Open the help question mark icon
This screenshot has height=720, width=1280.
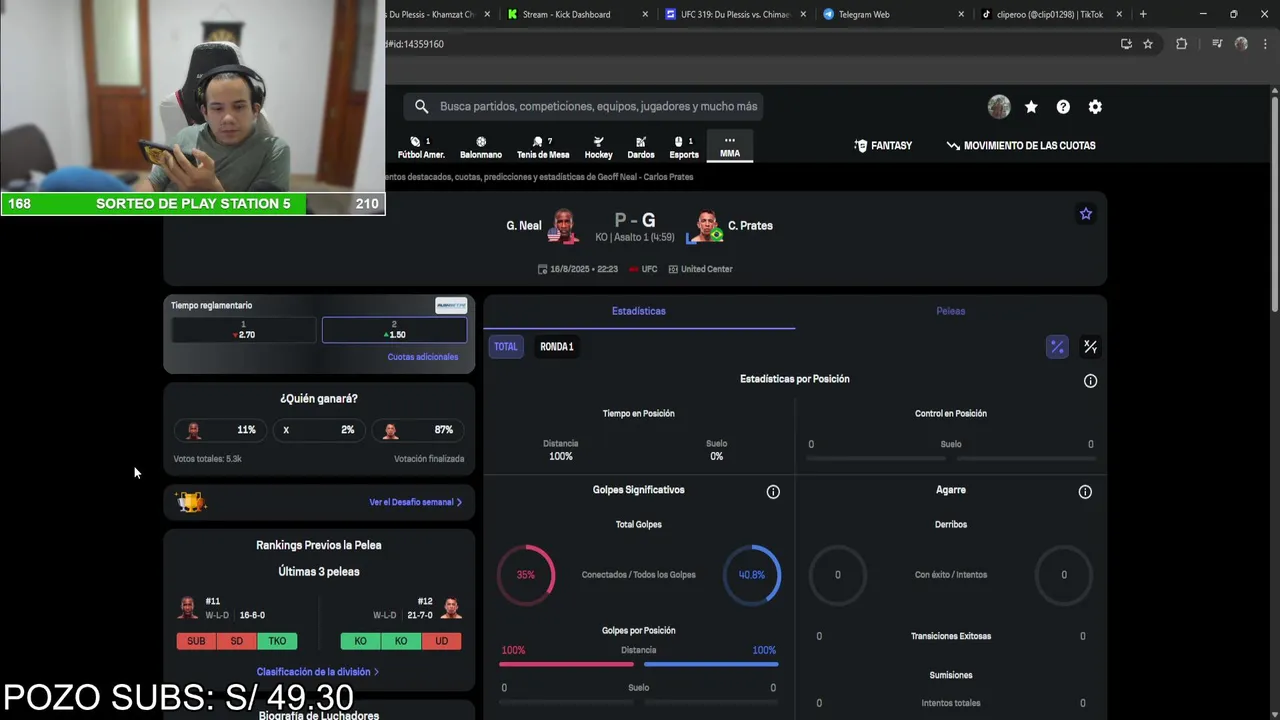(1063, 107)
